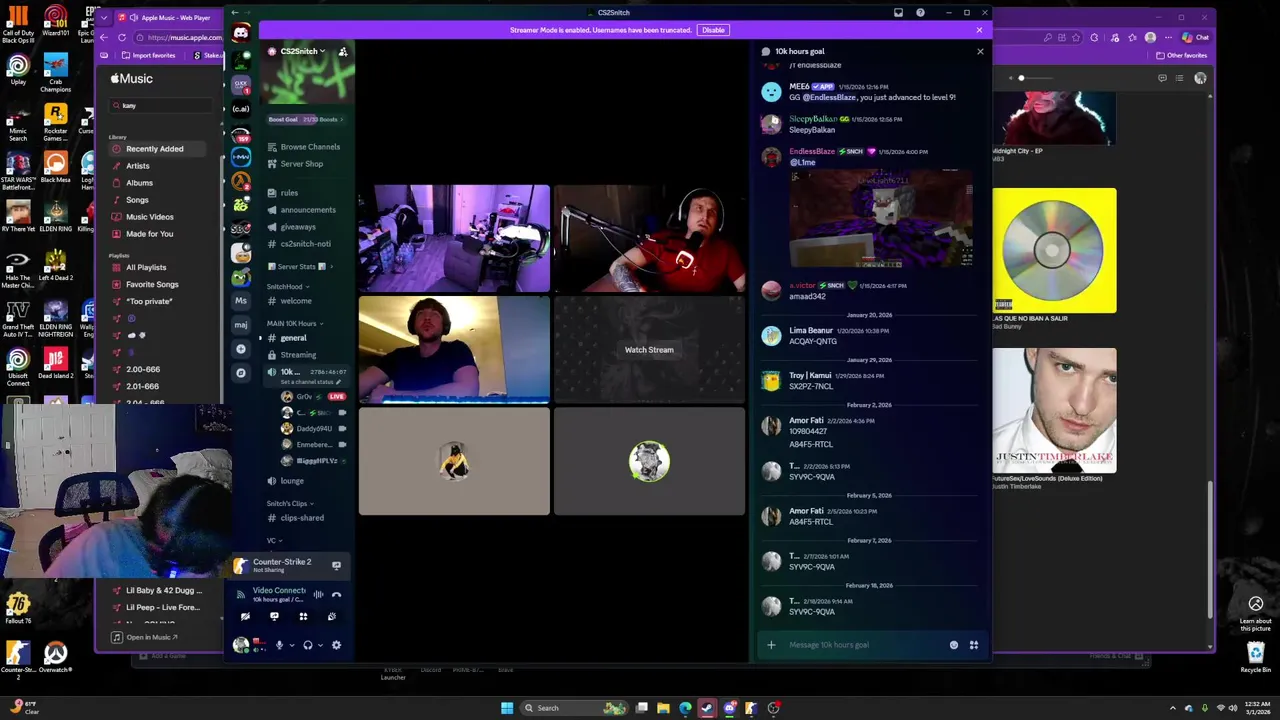Viewport: 1280px width, 720px height.
Task: Disable Streamer Mode in banner
Action: 713,30
